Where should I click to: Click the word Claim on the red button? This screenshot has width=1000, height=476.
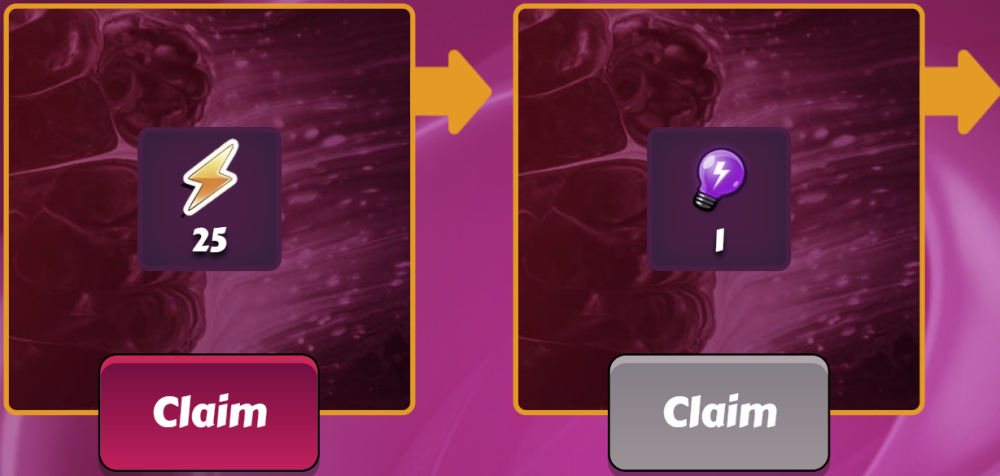click(x=210, y=412)
